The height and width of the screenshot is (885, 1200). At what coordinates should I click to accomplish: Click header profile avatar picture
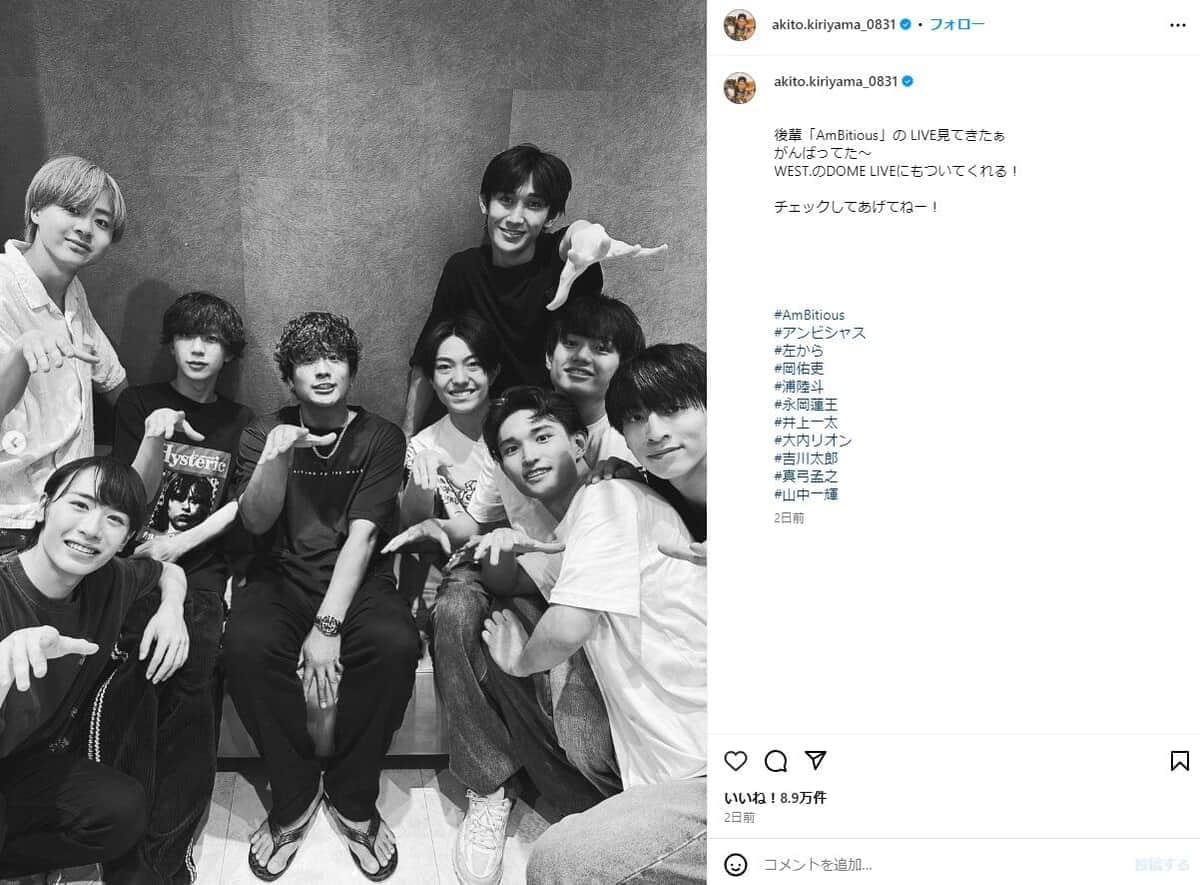click(x=739, y=25)
